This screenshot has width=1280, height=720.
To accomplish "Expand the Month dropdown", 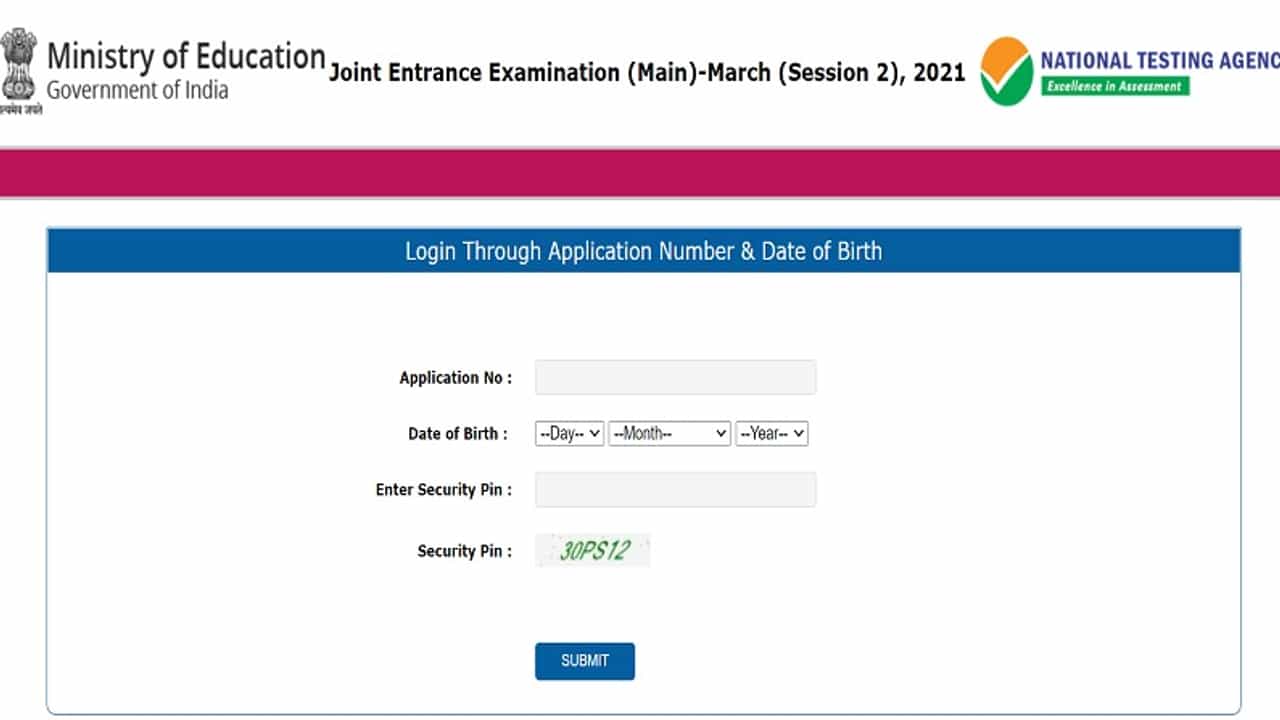I will (669, 434).
